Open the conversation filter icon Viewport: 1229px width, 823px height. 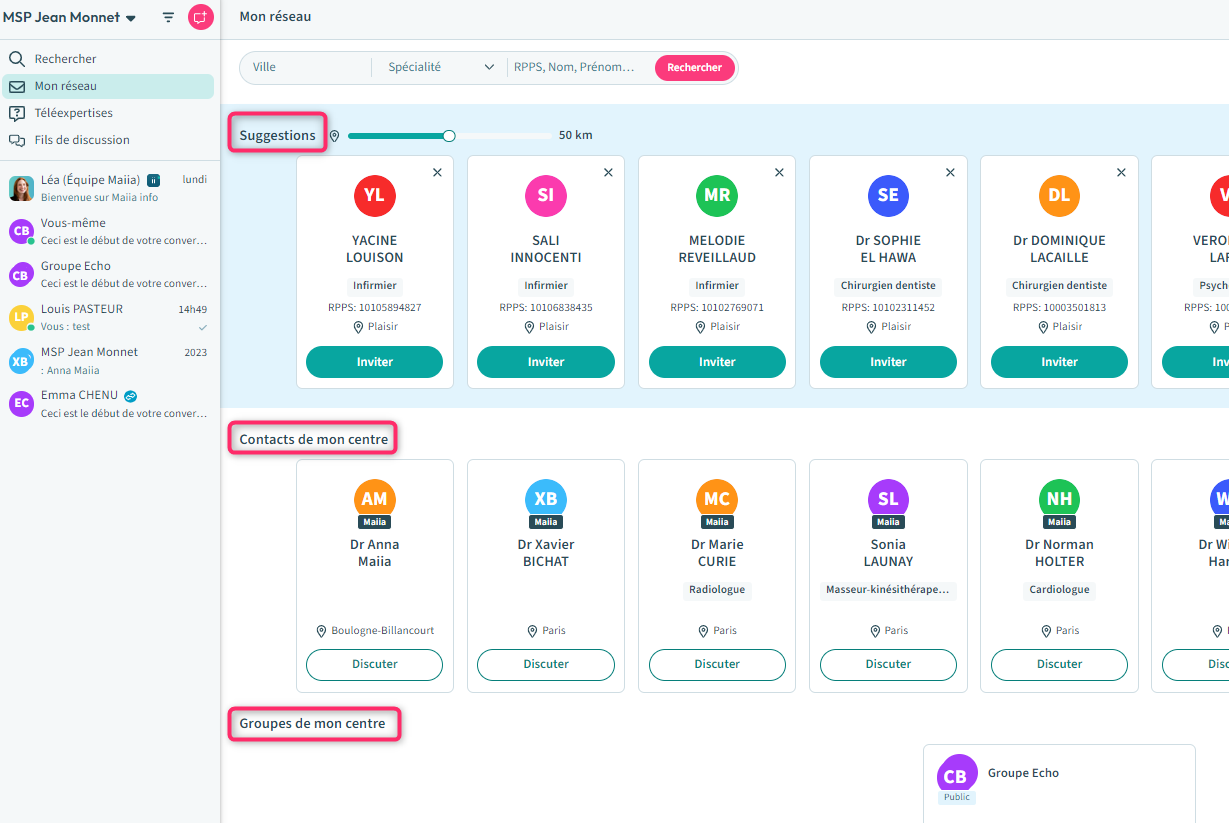pyautogui.click(x=168, y=17)
